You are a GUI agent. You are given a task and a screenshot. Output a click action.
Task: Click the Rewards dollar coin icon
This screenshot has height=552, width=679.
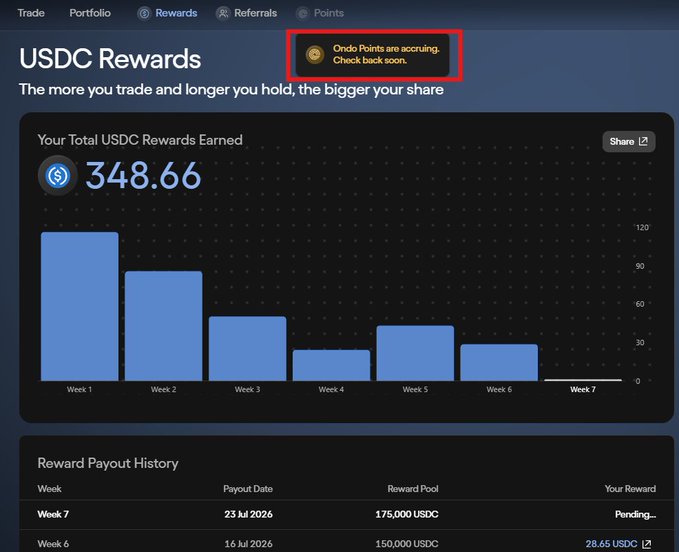click(144, 13)
